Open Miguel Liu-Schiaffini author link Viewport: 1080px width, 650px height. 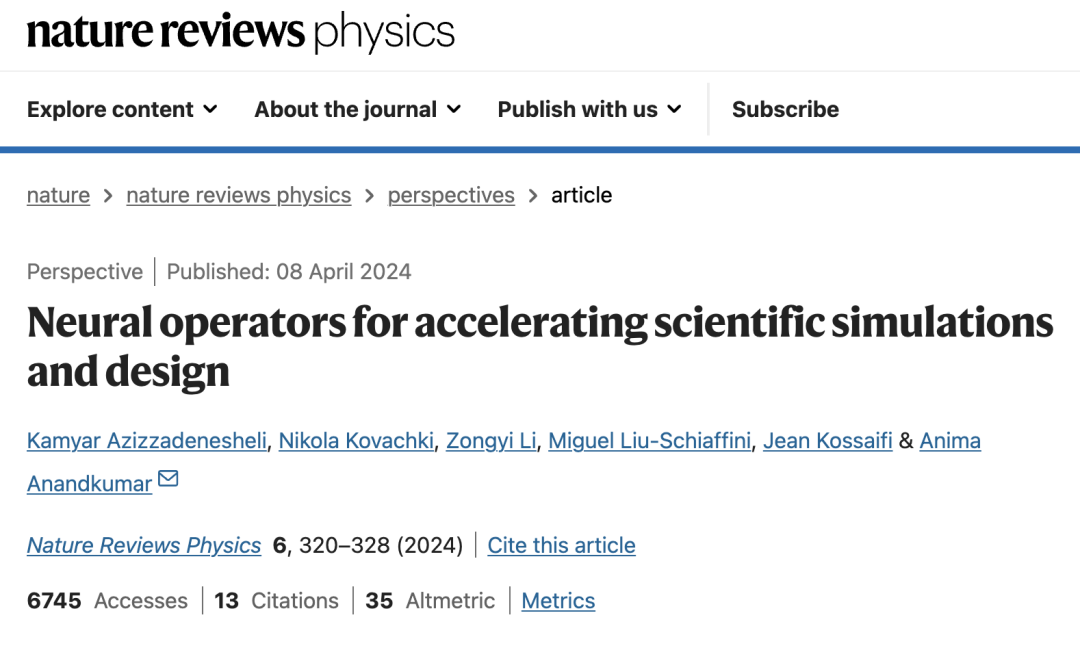(649, 440)
